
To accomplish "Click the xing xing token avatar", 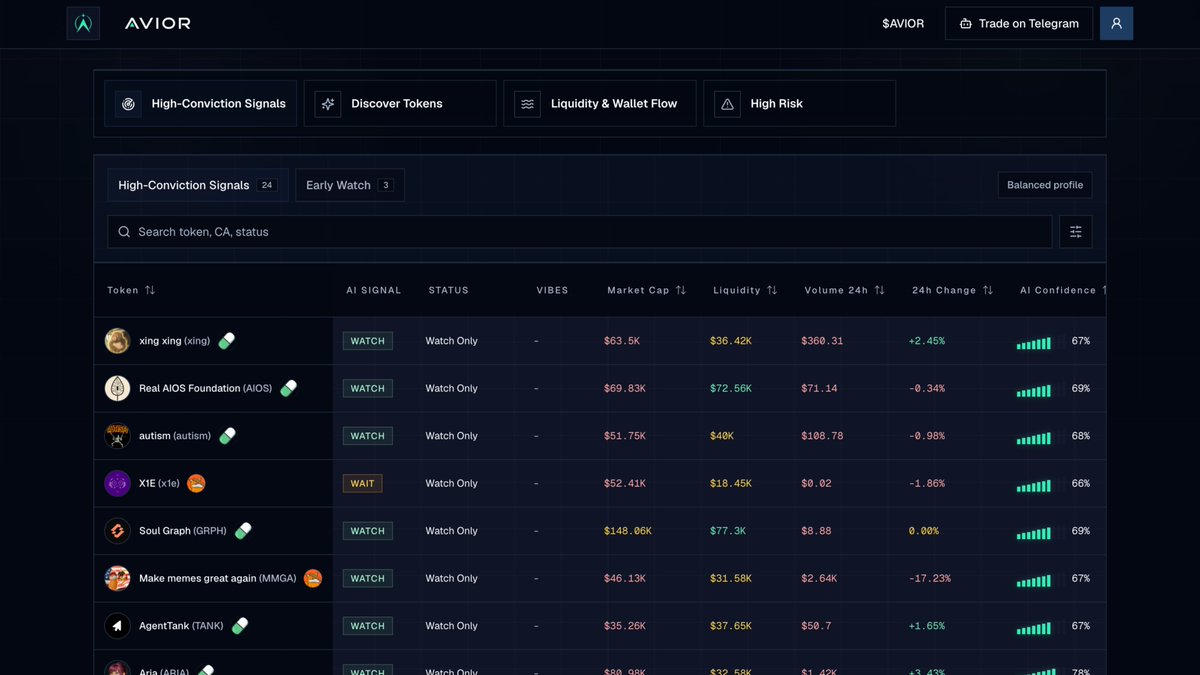I will click(x=117, y=341).
